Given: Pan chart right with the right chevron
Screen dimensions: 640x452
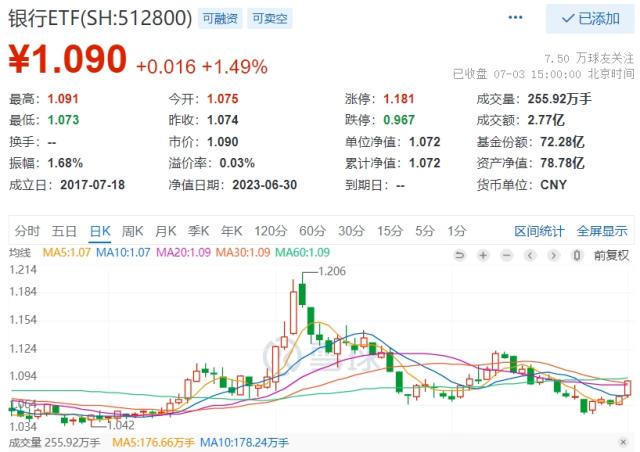Looking at the screenshot, I should click(x=553, y=256).
